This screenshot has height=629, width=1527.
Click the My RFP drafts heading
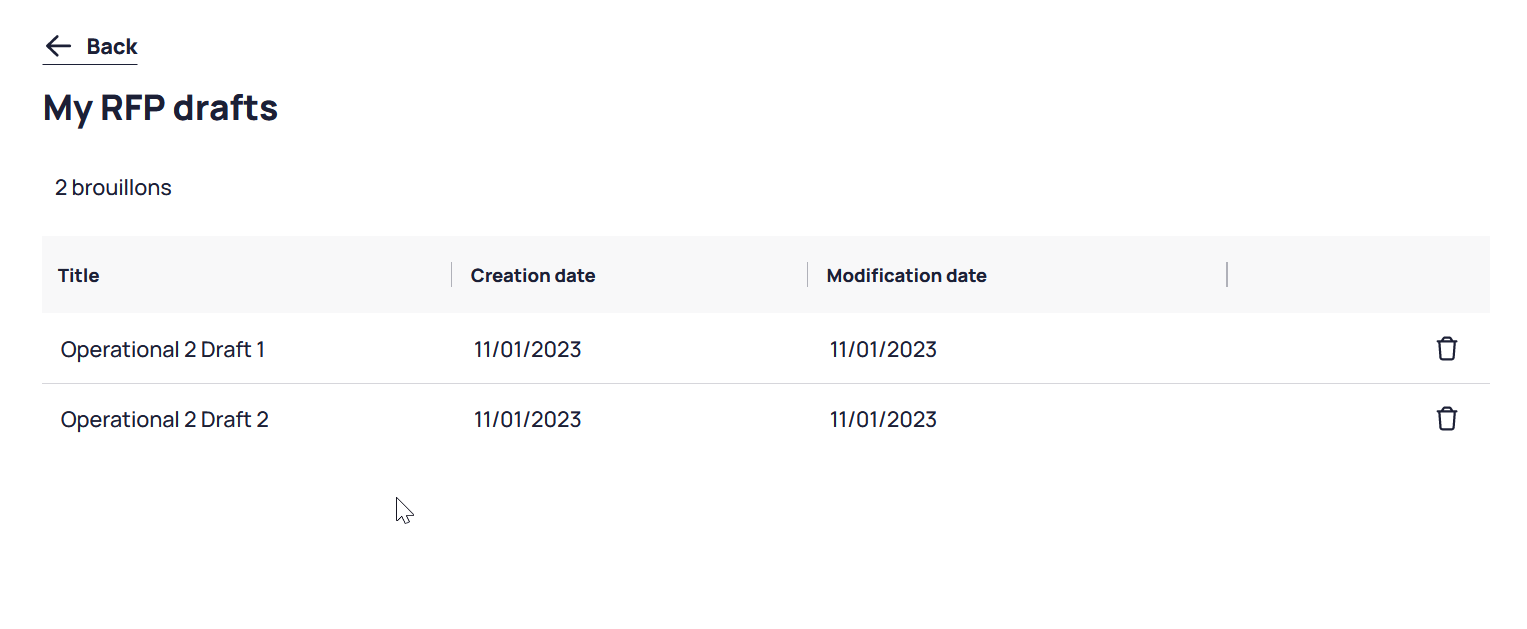(161, 107)
